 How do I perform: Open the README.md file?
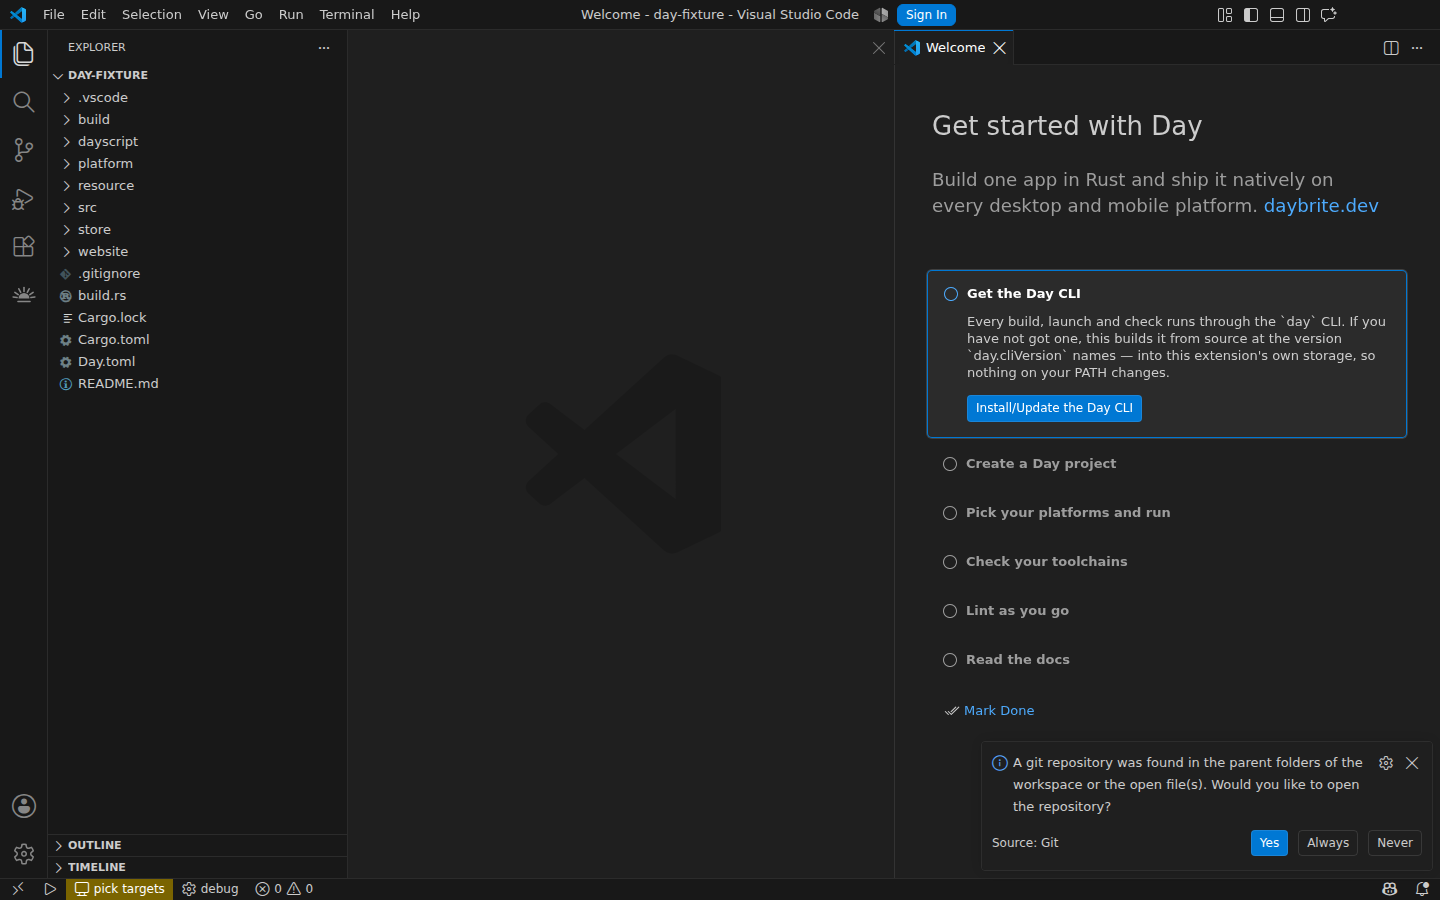pos(197,384)
